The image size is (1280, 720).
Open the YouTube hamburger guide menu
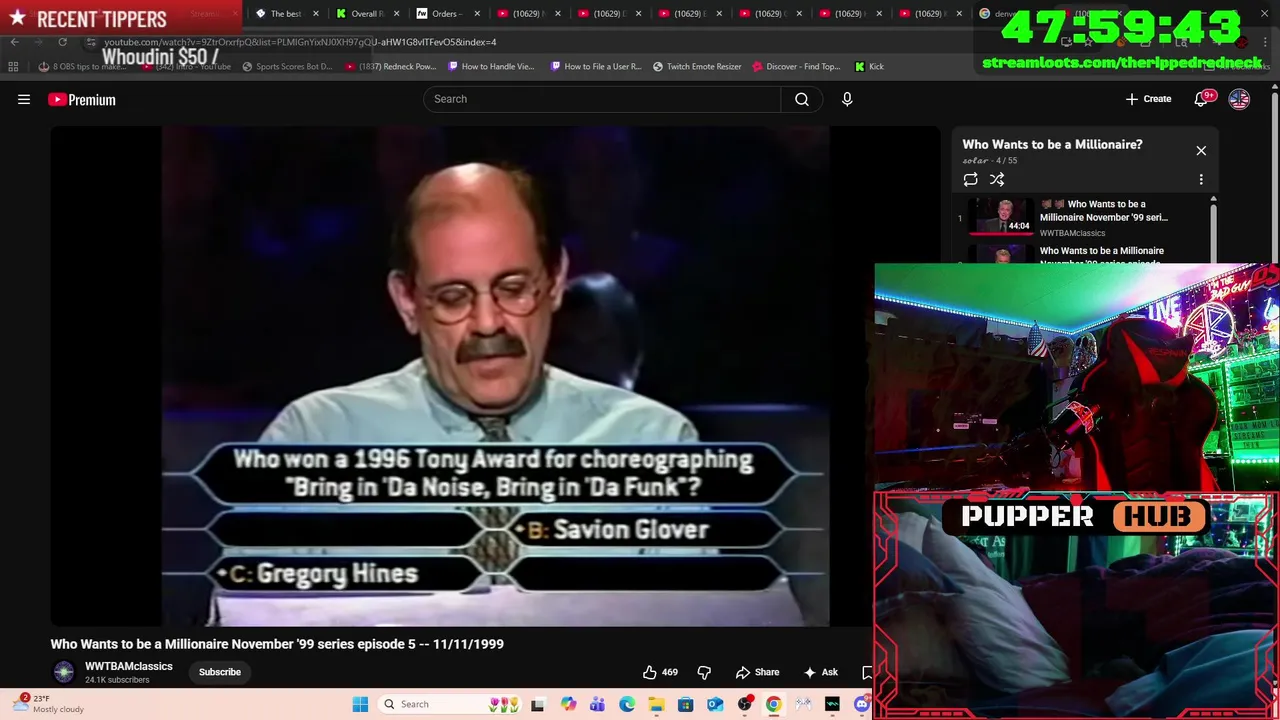pyautogui.click(x=24, y=99)
